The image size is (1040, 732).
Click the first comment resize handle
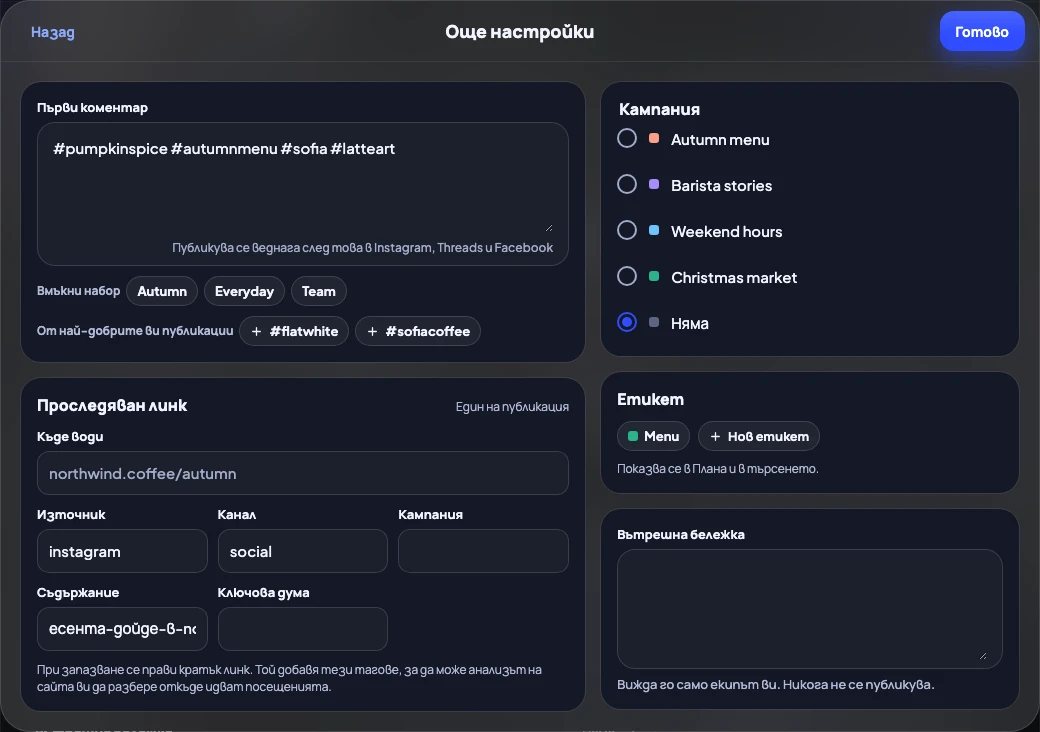click(549, 227)
